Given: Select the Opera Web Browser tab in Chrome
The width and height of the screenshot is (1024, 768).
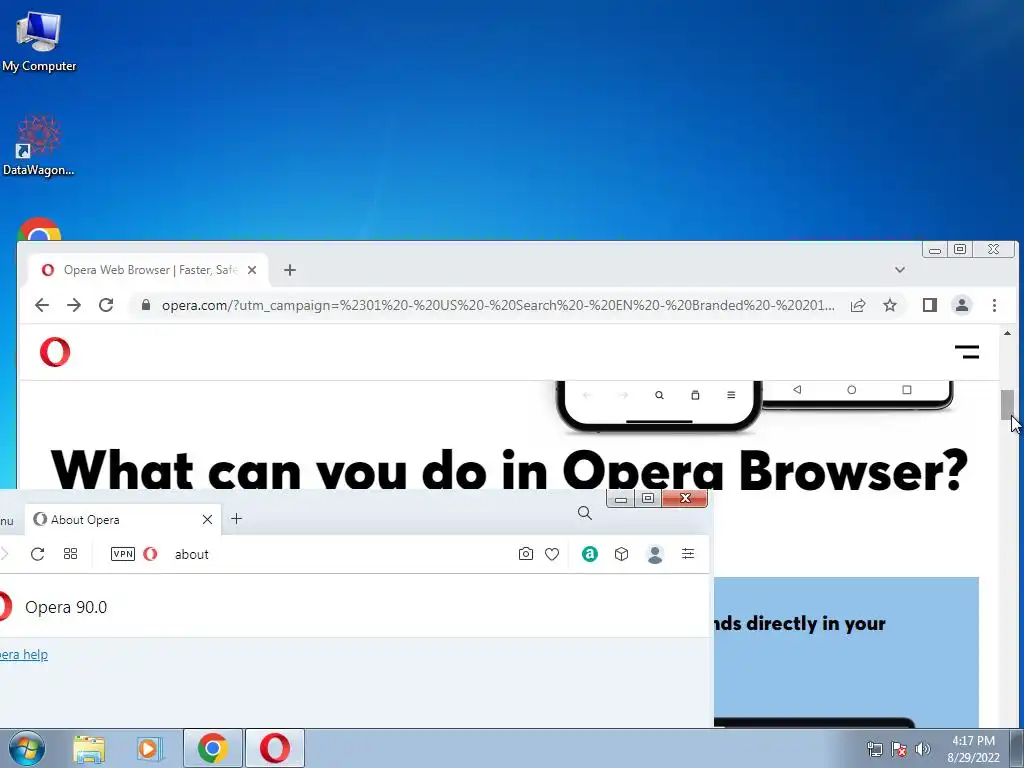Looking at the screenshot, I should coord(147,270).
